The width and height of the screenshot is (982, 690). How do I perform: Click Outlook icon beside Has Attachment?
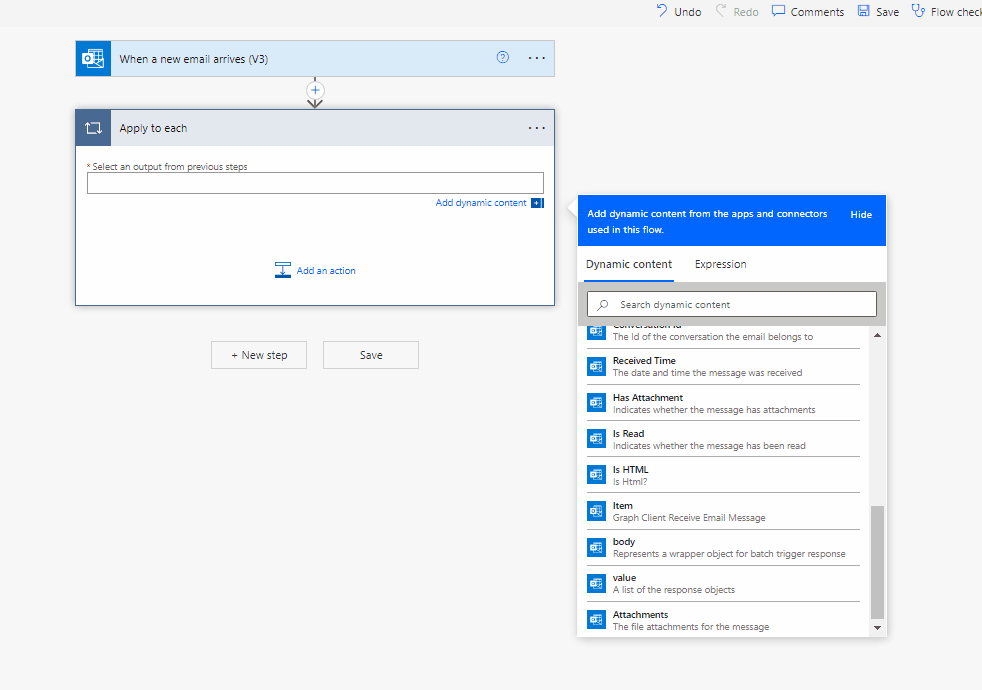pos(596,403)
